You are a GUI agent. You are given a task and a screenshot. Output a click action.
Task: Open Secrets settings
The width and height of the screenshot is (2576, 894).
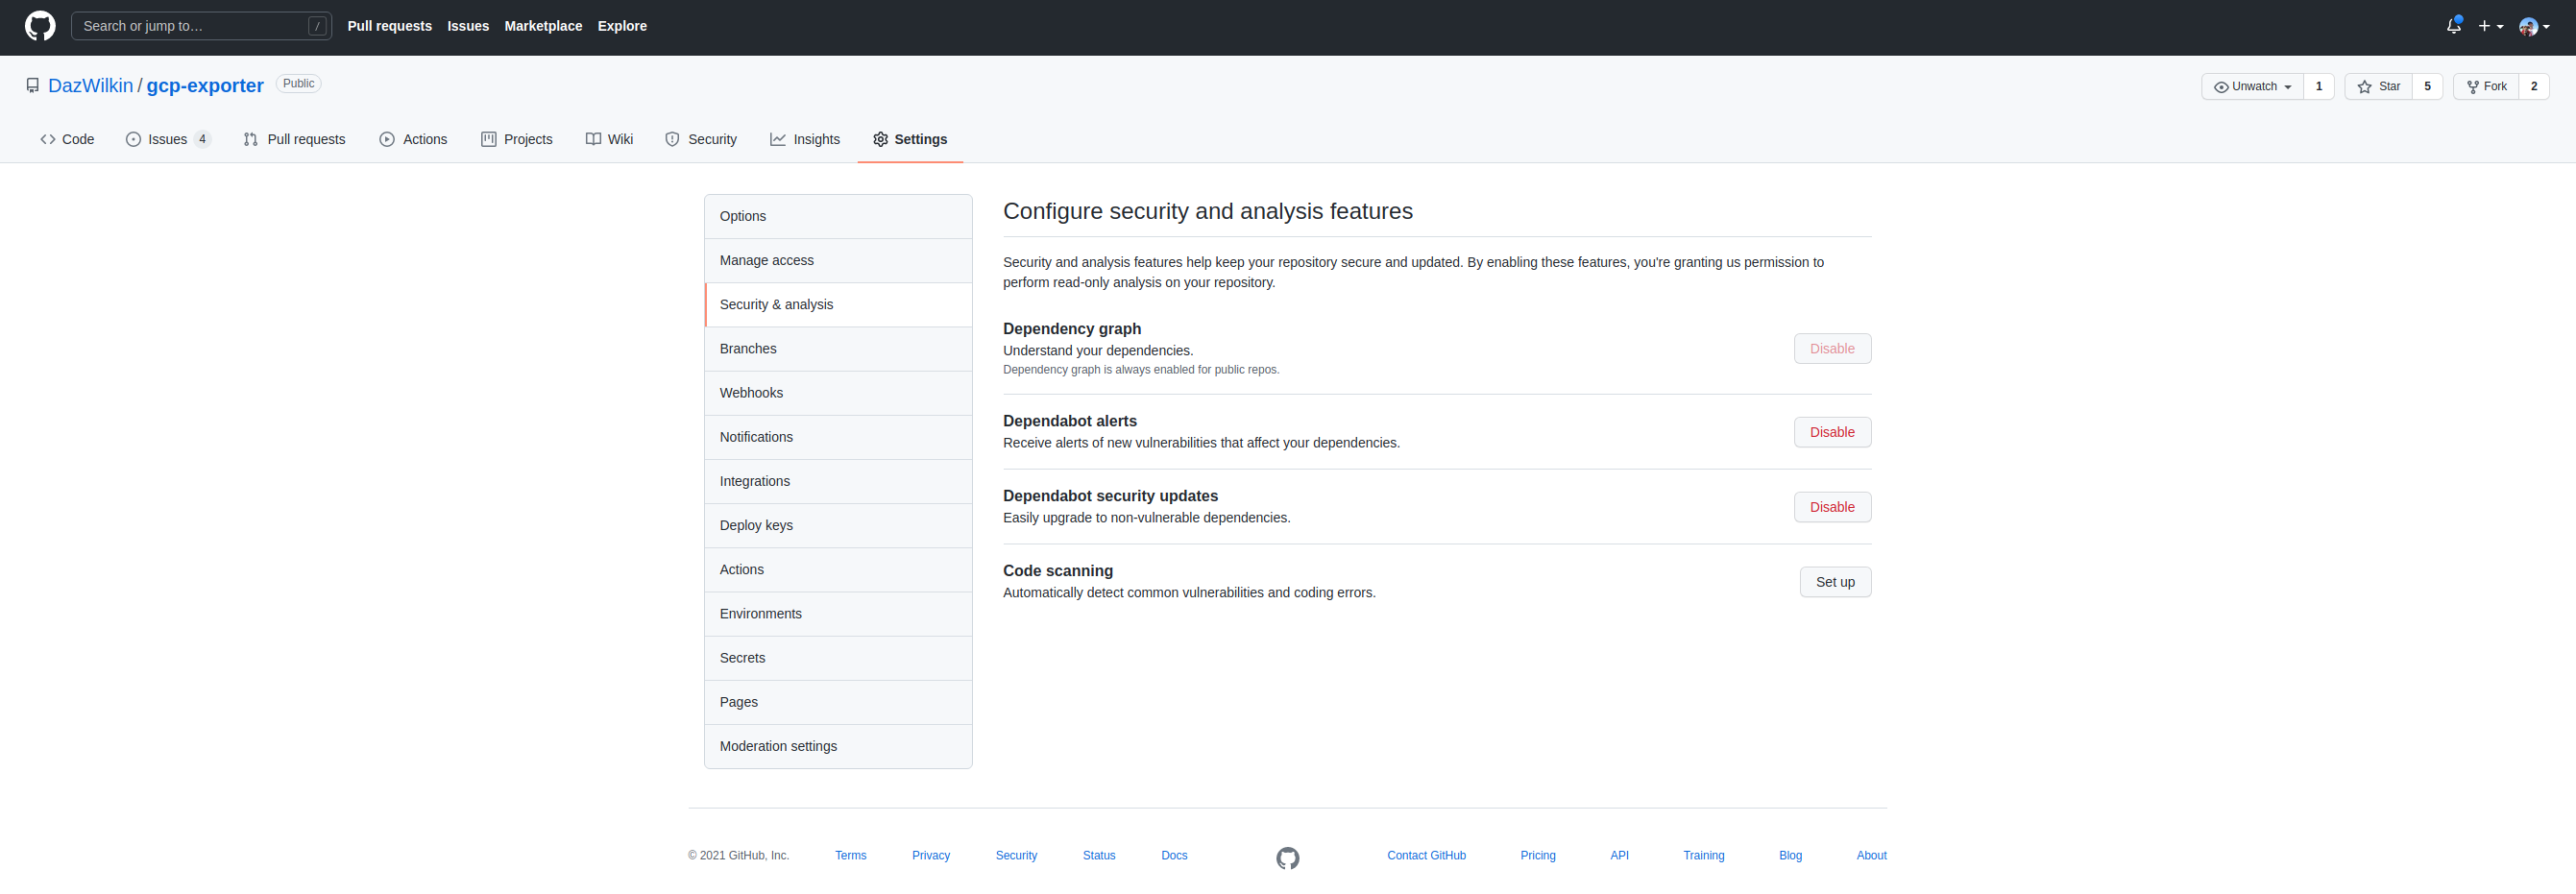tap(838, 657)
